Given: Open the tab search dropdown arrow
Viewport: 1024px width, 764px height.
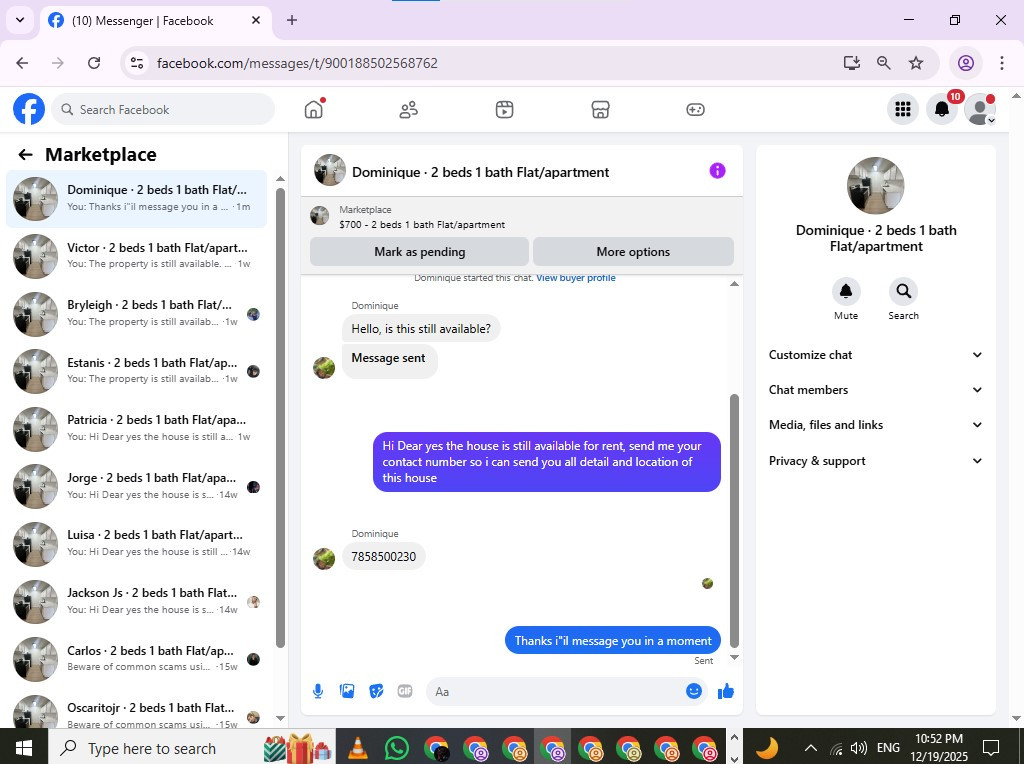Looking at the screenshot, I should (20, 20).
